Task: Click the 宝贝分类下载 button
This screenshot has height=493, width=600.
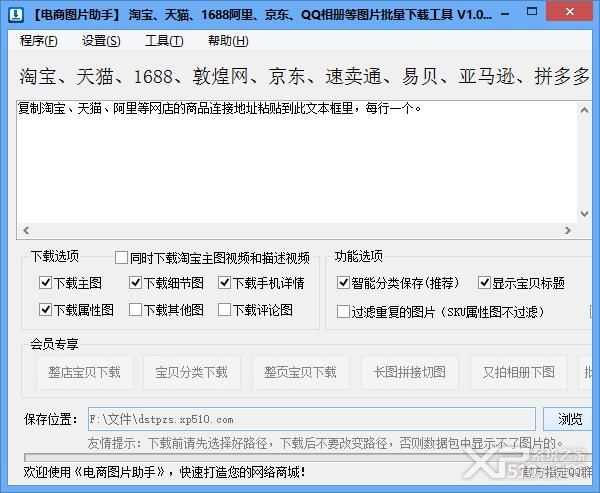Action: tap(192, 372)
